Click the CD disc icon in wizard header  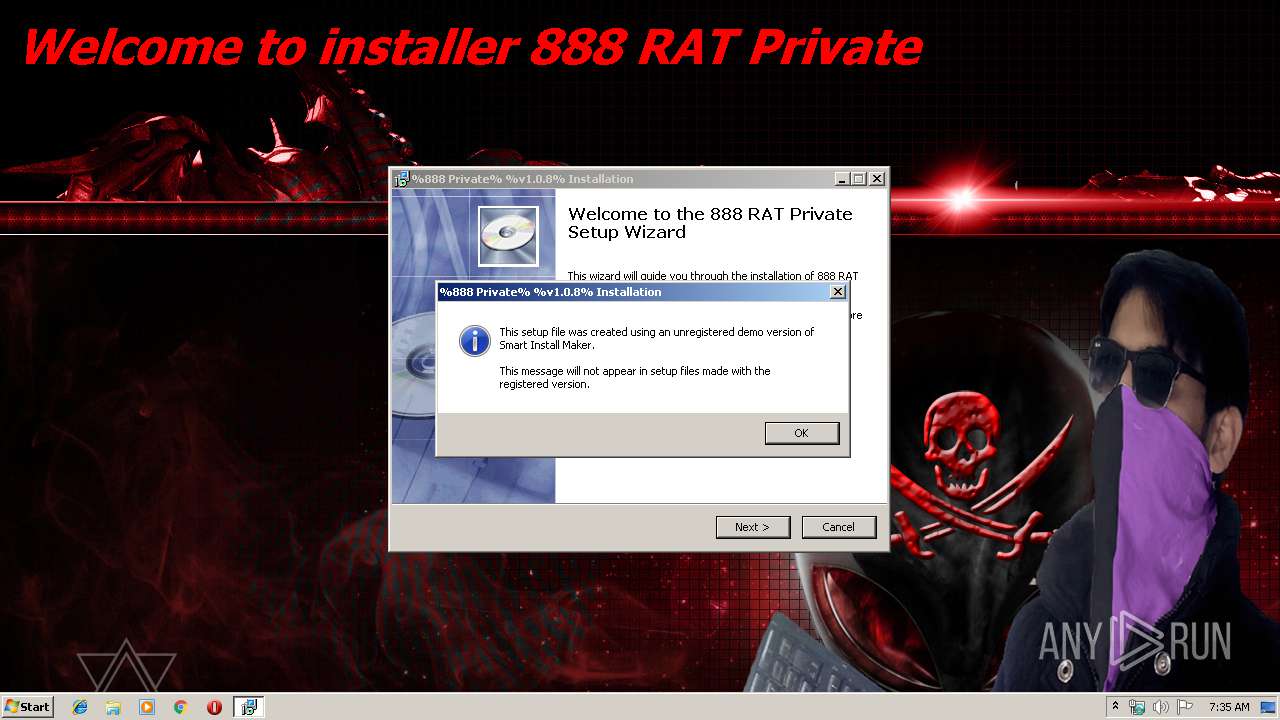(508, 236)
